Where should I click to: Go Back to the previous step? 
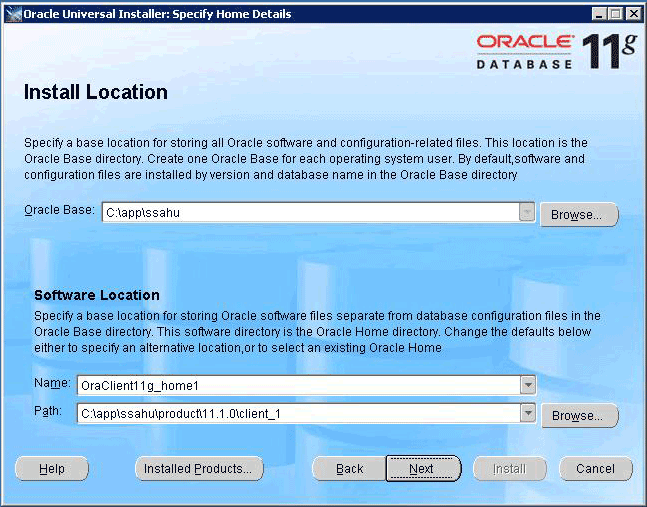(x=349, y=469)
